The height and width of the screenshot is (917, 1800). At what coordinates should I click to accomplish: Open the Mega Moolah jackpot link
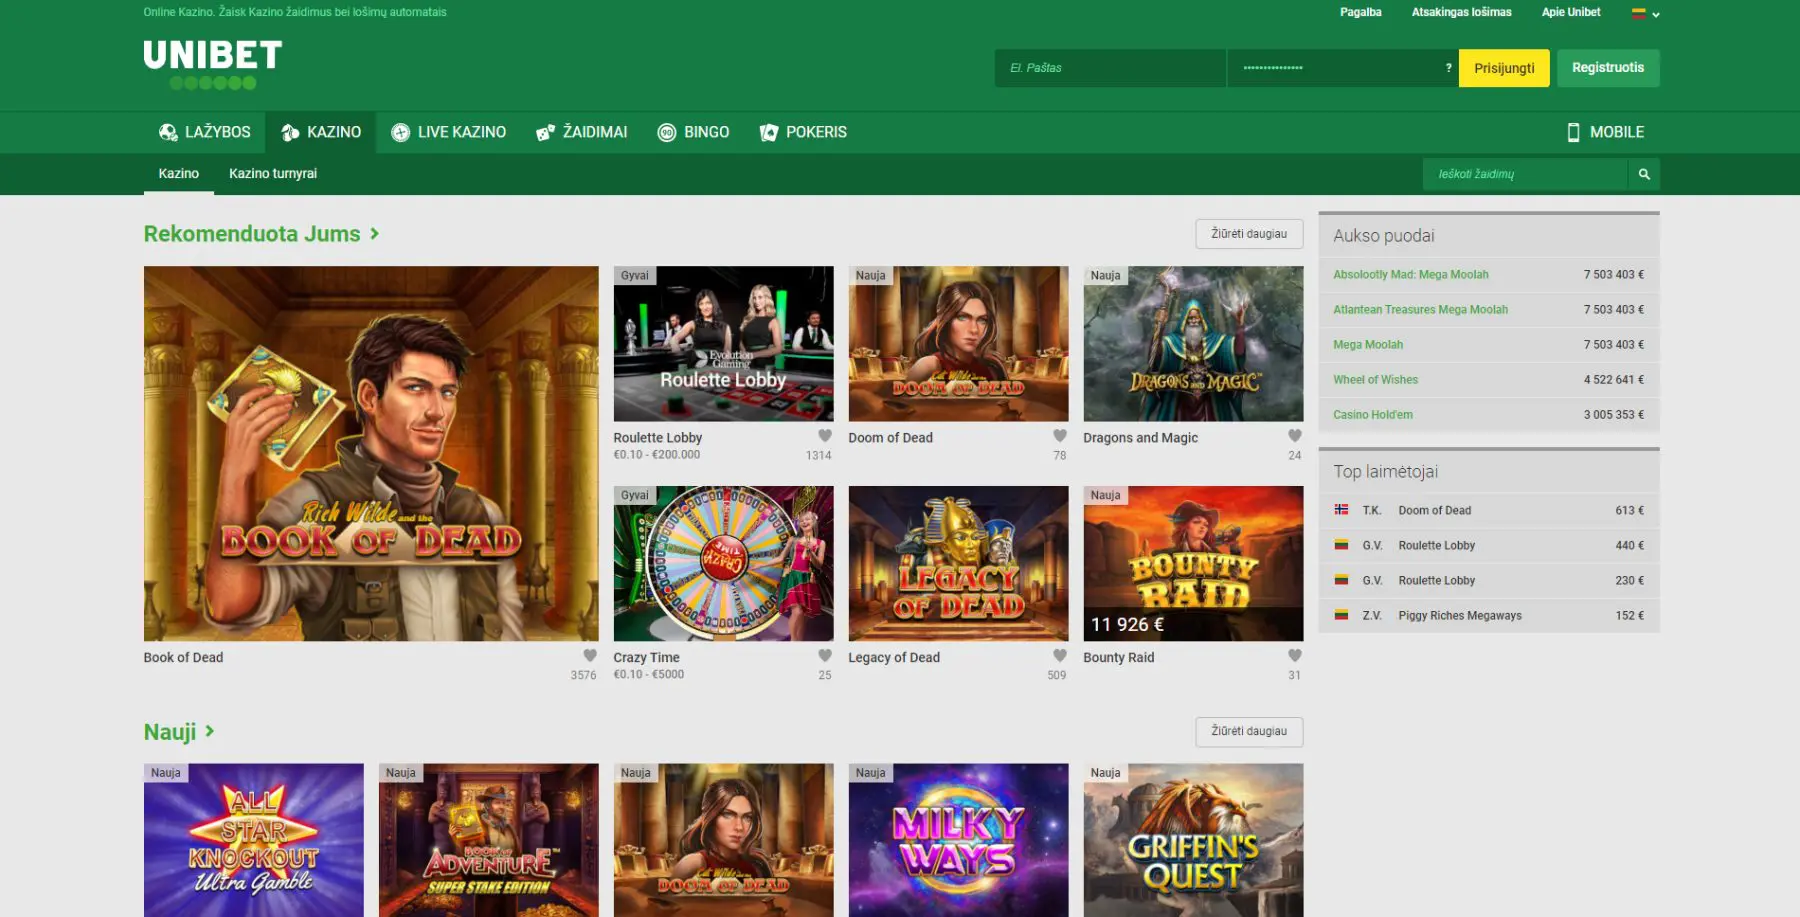[1368, 344]
